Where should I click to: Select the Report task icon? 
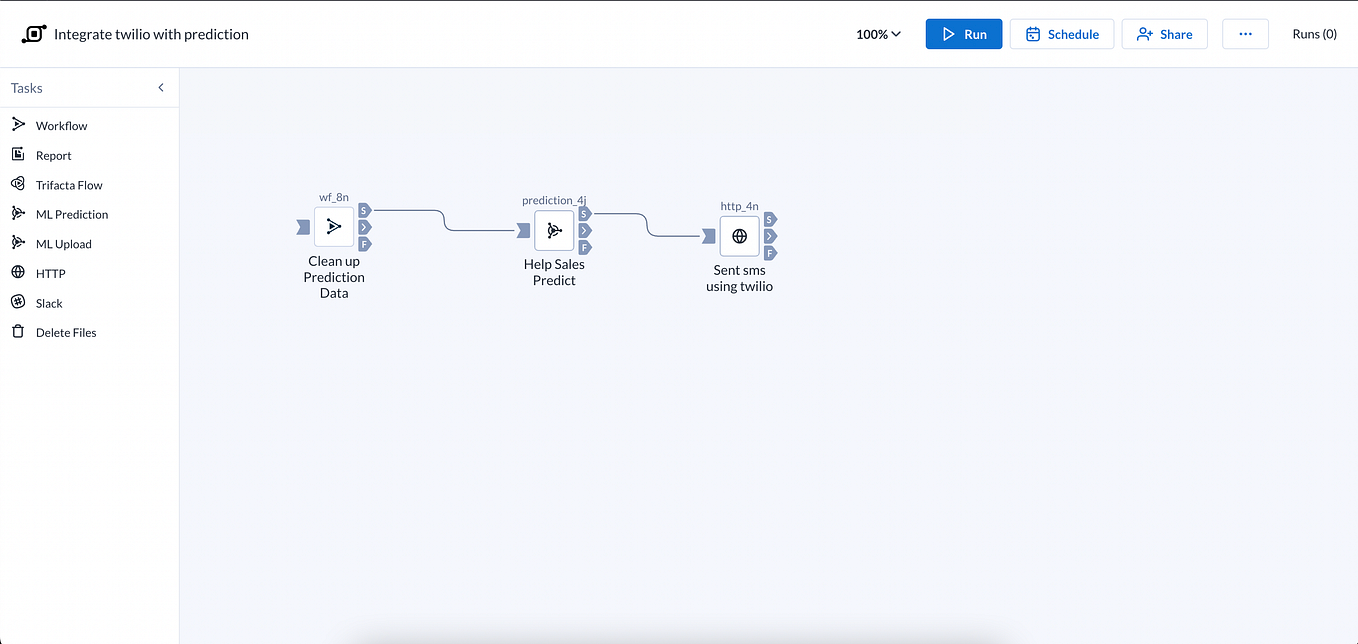(x=19, y=155)
